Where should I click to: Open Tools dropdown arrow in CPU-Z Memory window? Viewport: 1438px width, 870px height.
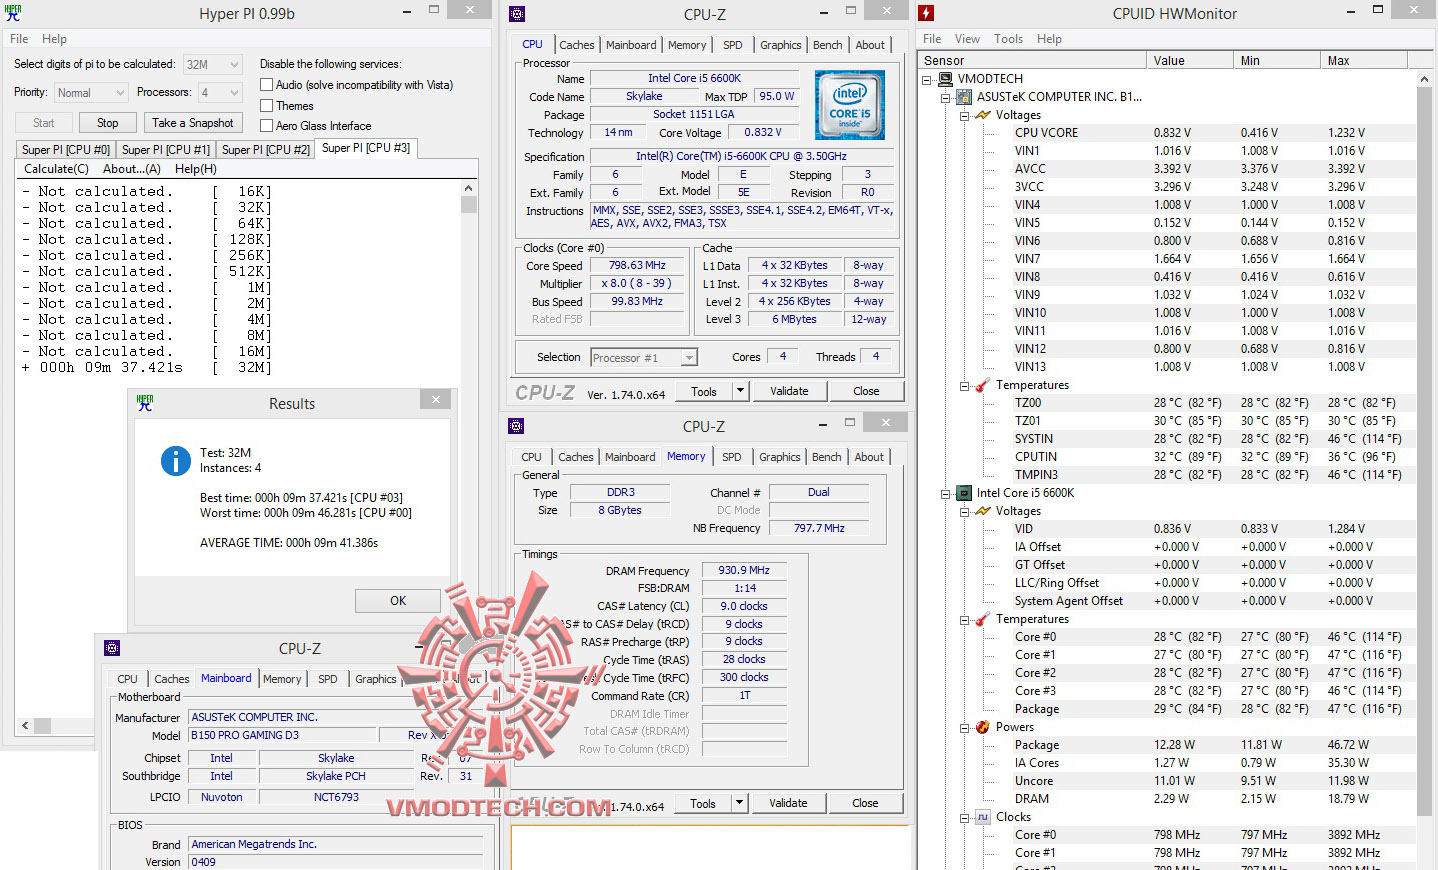(x=739, y=803)
